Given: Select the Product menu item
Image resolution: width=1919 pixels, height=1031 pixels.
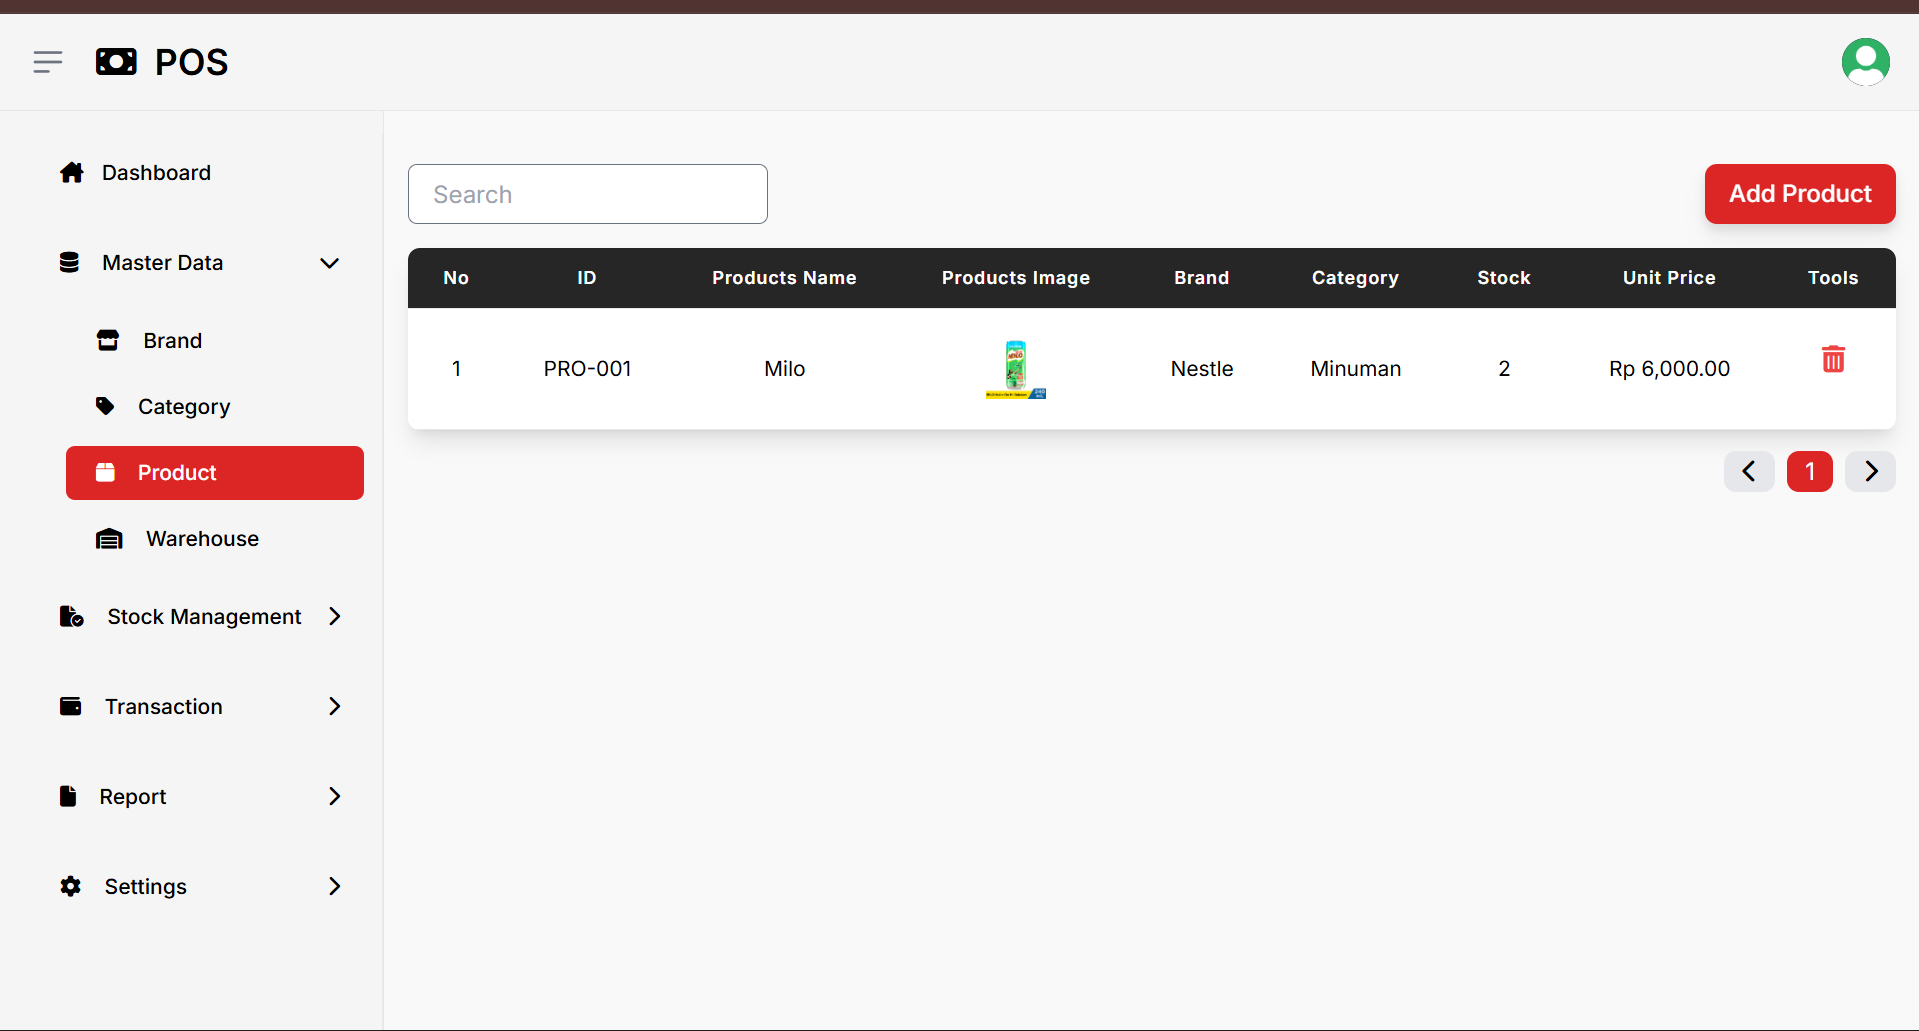Looking at the screenshot, I should pos(215,473).
